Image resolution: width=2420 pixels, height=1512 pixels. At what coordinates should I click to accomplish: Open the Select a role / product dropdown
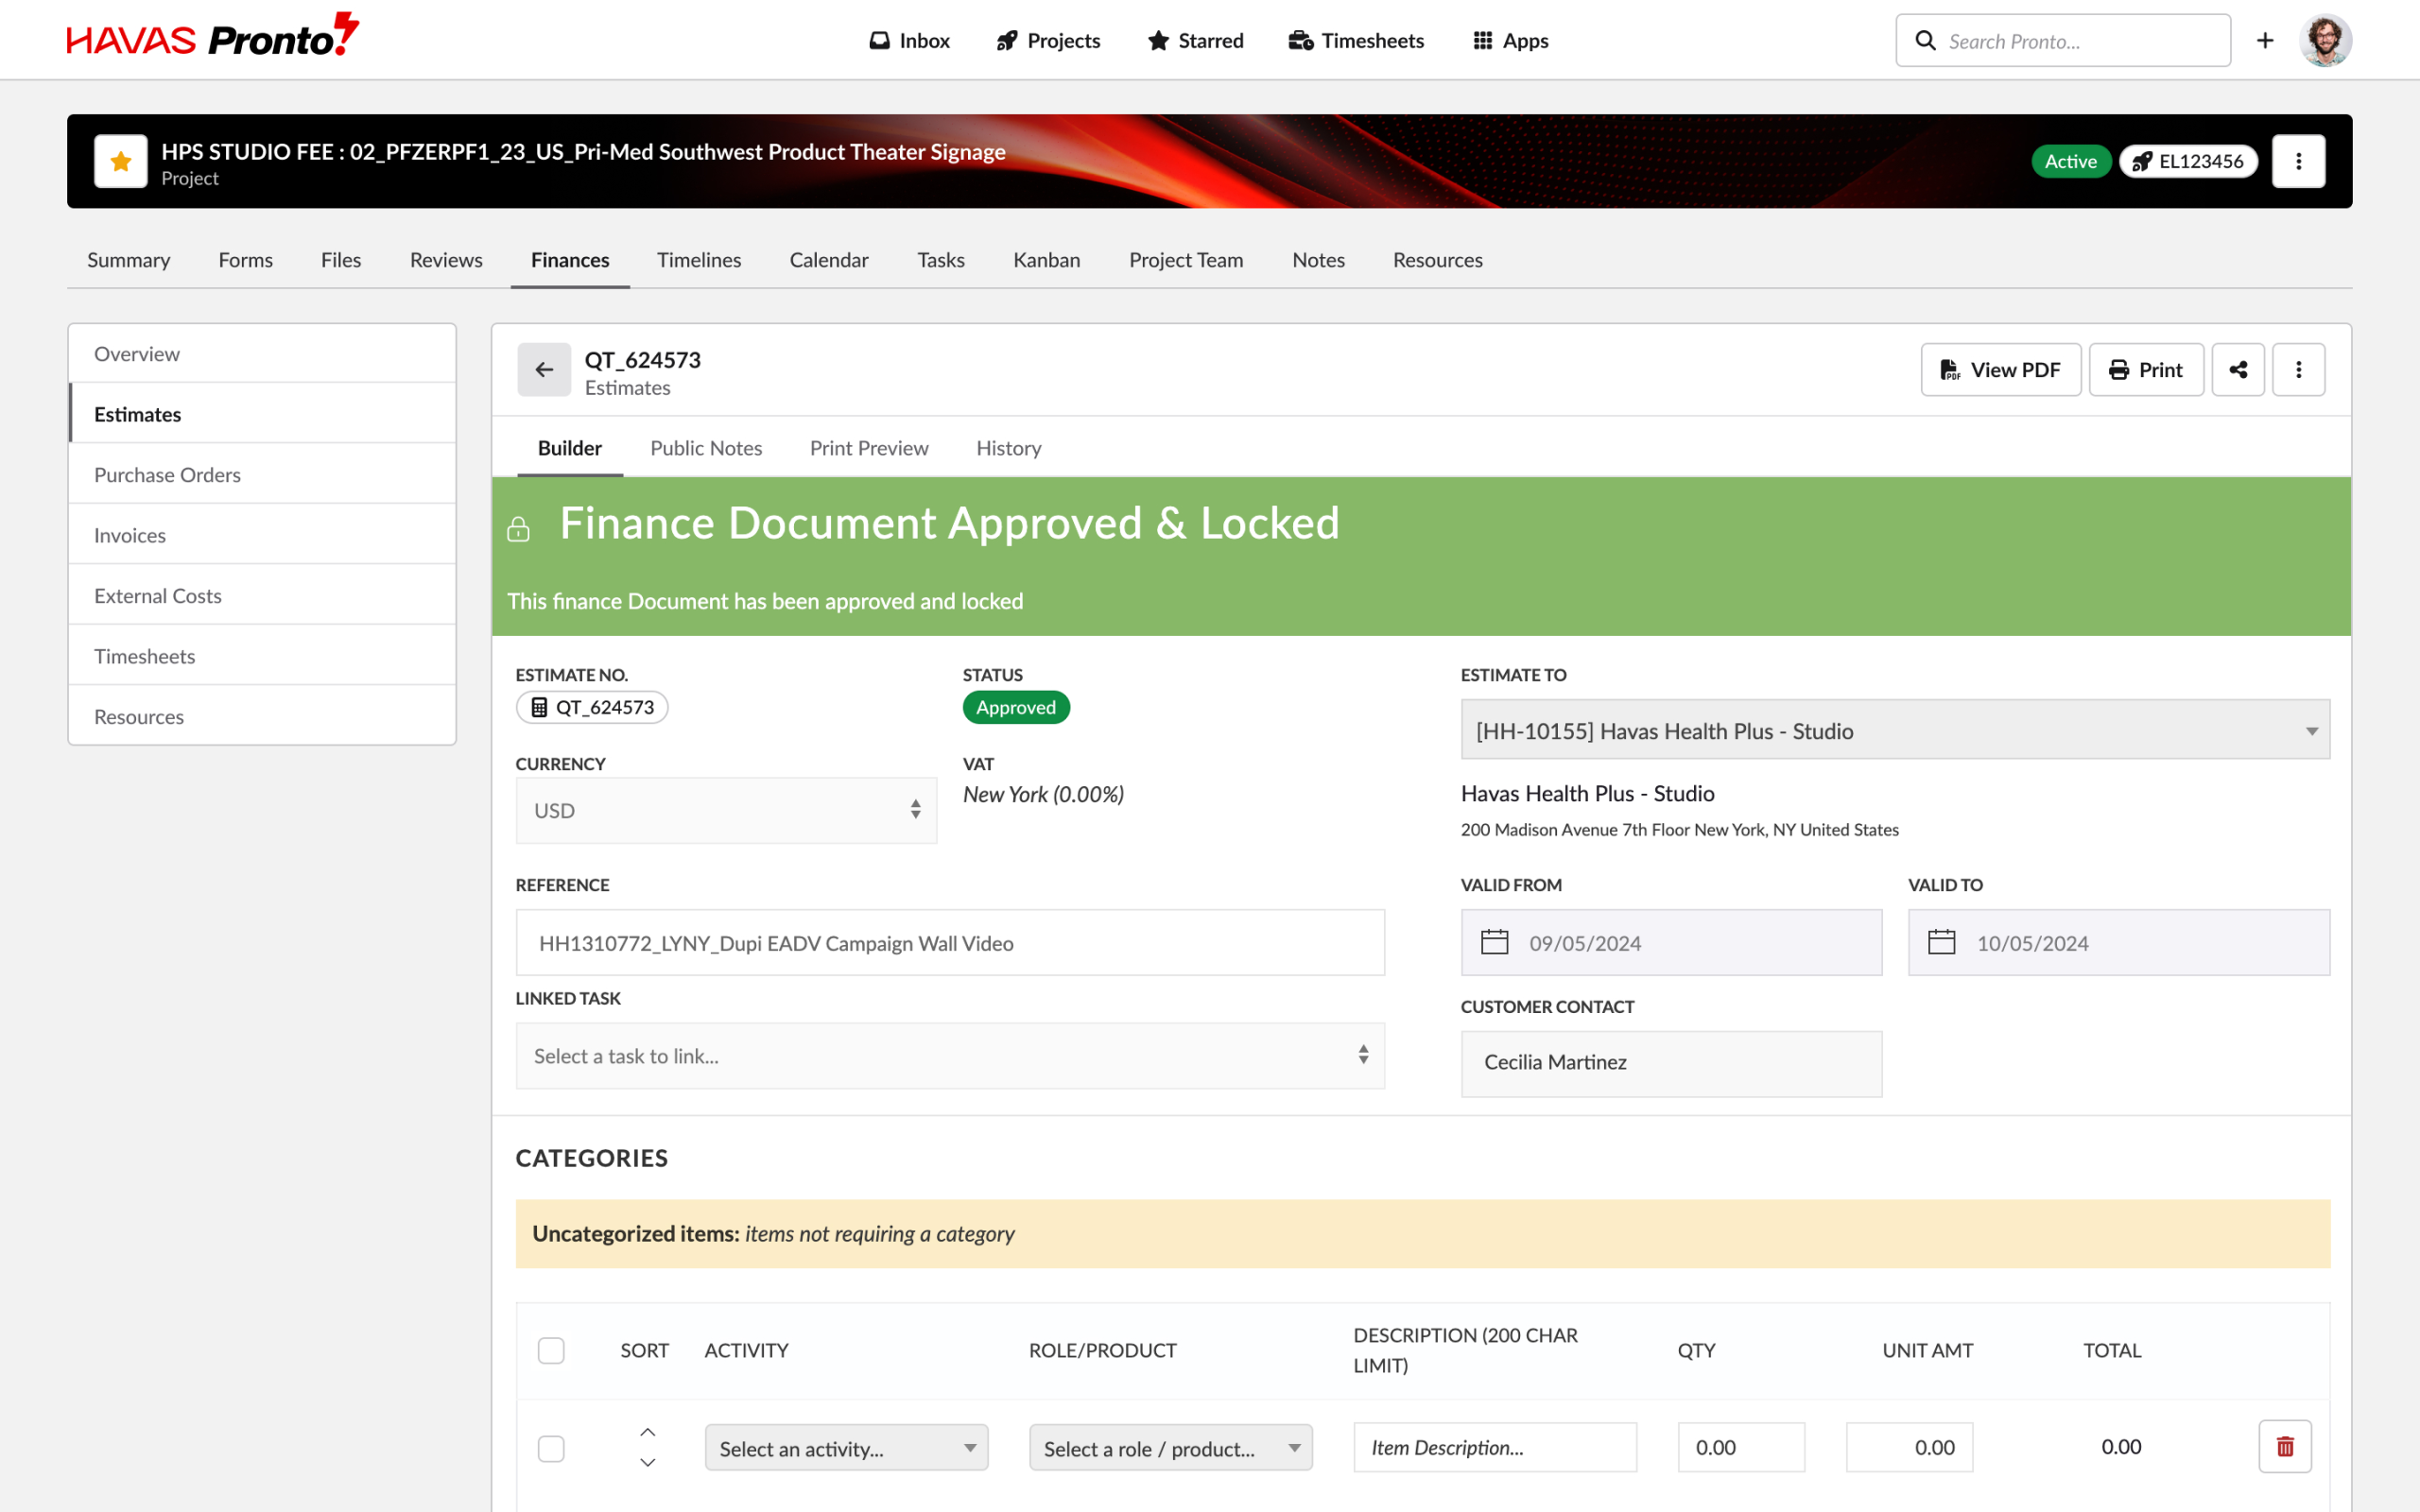pos(1170,1448)
